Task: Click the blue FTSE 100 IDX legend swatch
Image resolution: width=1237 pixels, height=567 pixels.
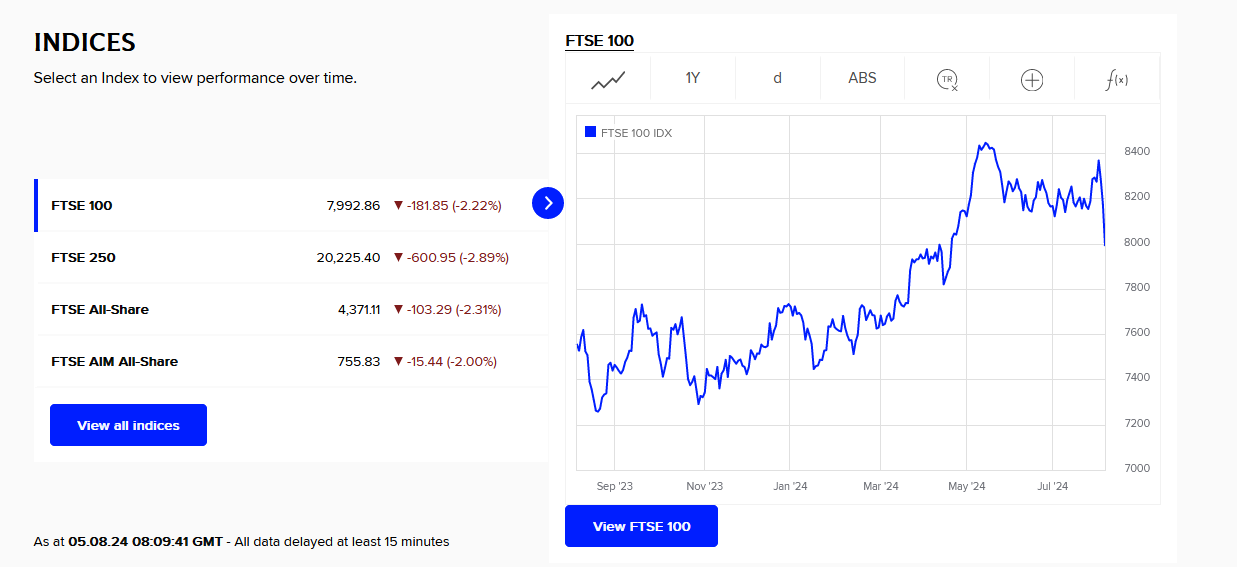Action: tap(590, 132)
